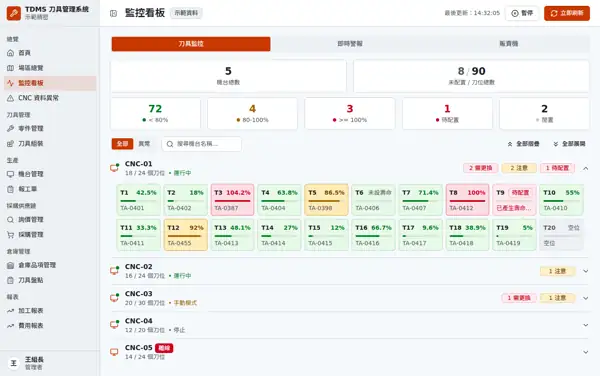Screen dimensions: 600x376
Task: Open the T5 86.5% tool card
Action: [x=326, y=200]
